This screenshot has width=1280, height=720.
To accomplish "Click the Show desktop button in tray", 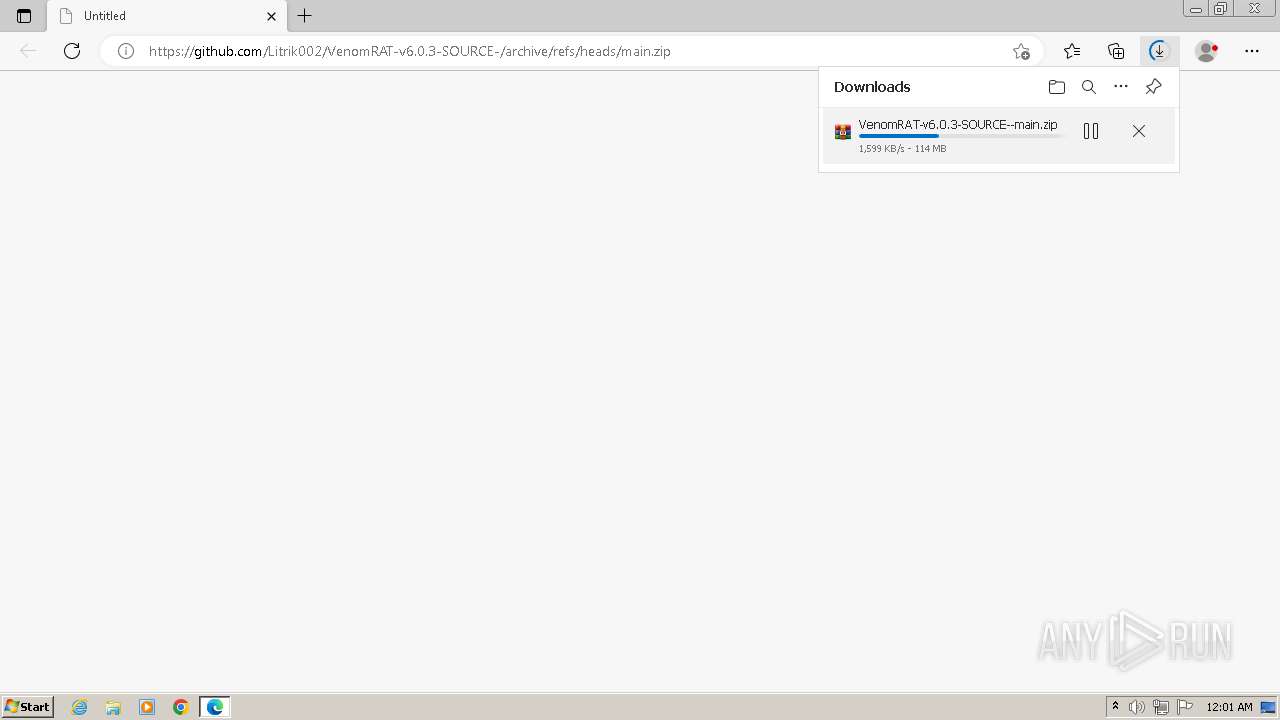I will [1268, 707].
